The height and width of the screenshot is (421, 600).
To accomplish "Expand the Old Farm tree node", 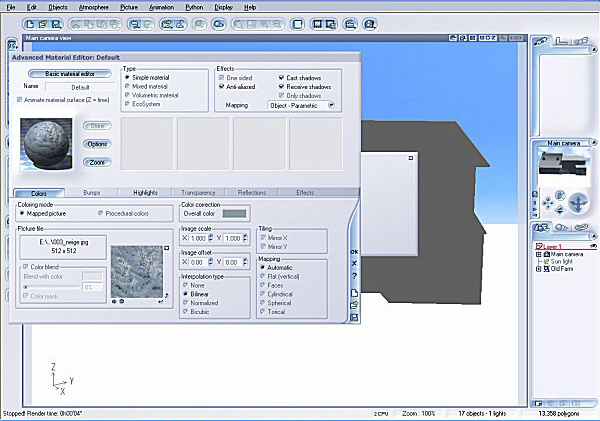I will pos(538,268).
